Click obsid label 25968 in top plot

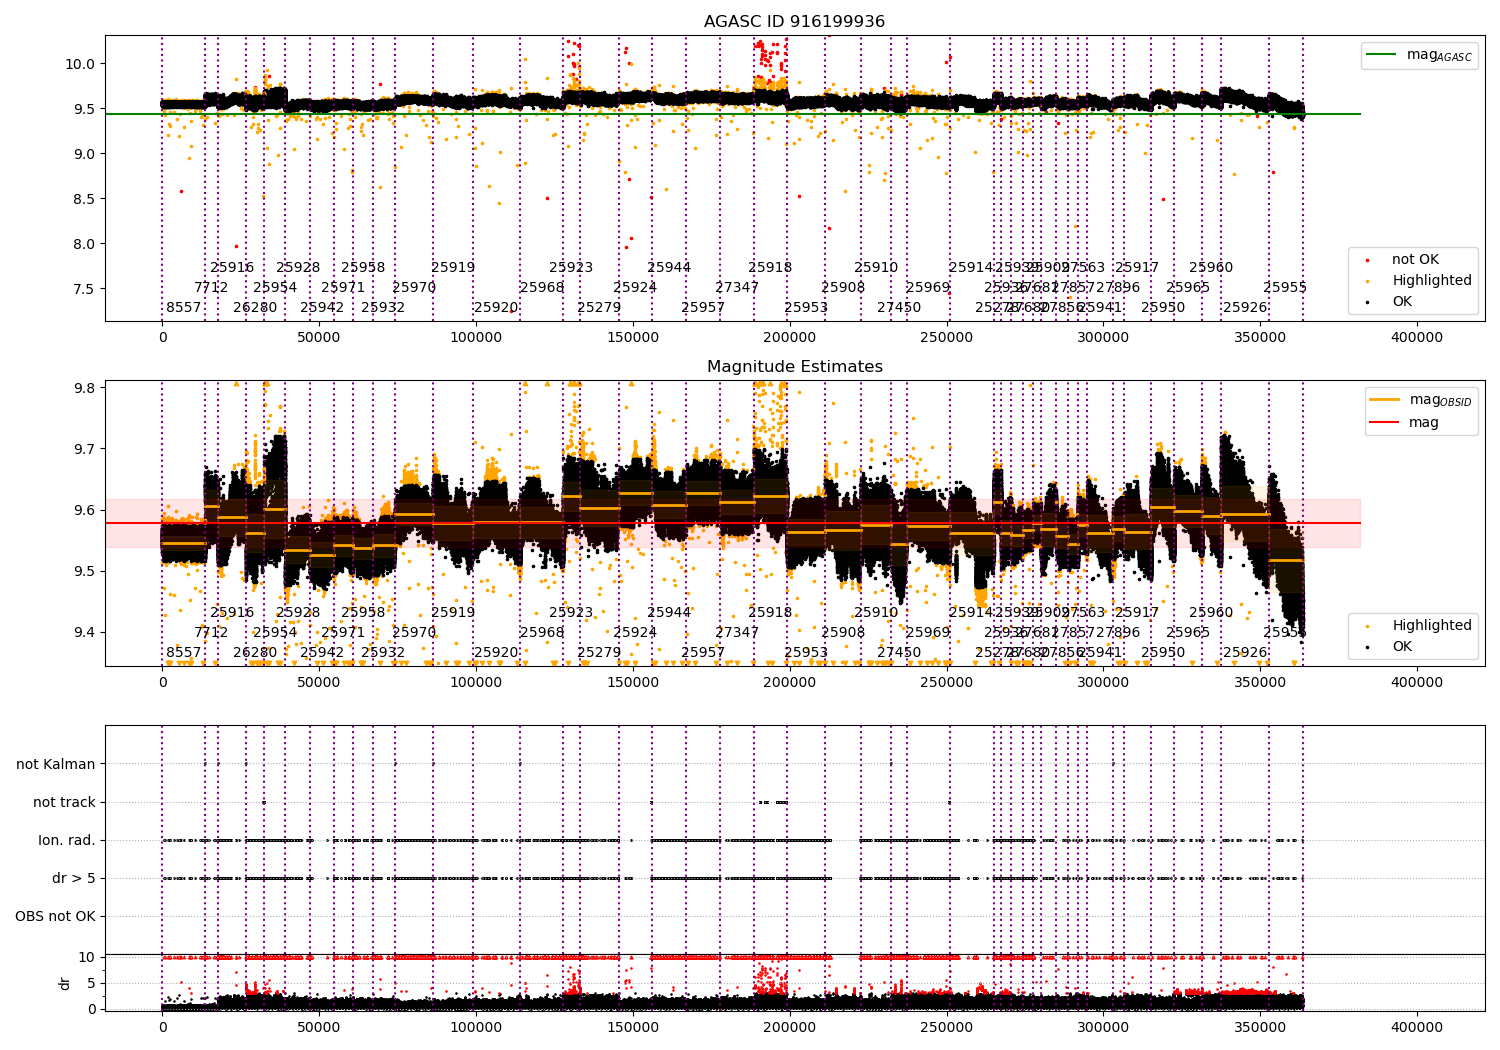[x=542, y=288]
